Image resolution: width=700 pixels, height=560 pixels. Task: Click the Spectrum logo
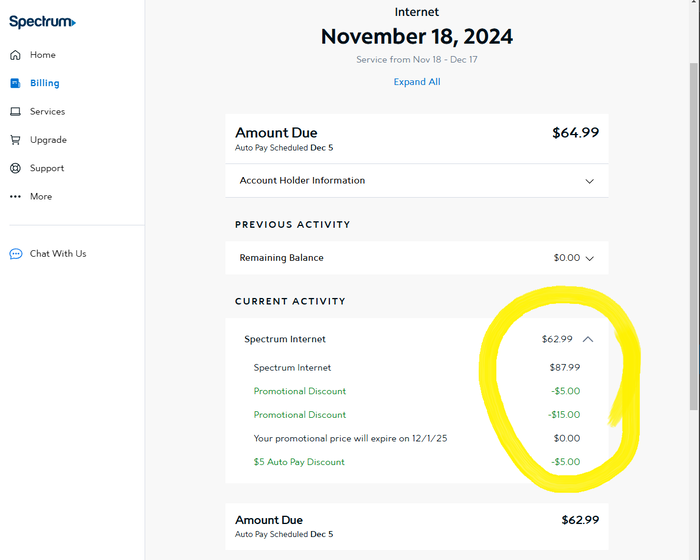coord(42,21)
